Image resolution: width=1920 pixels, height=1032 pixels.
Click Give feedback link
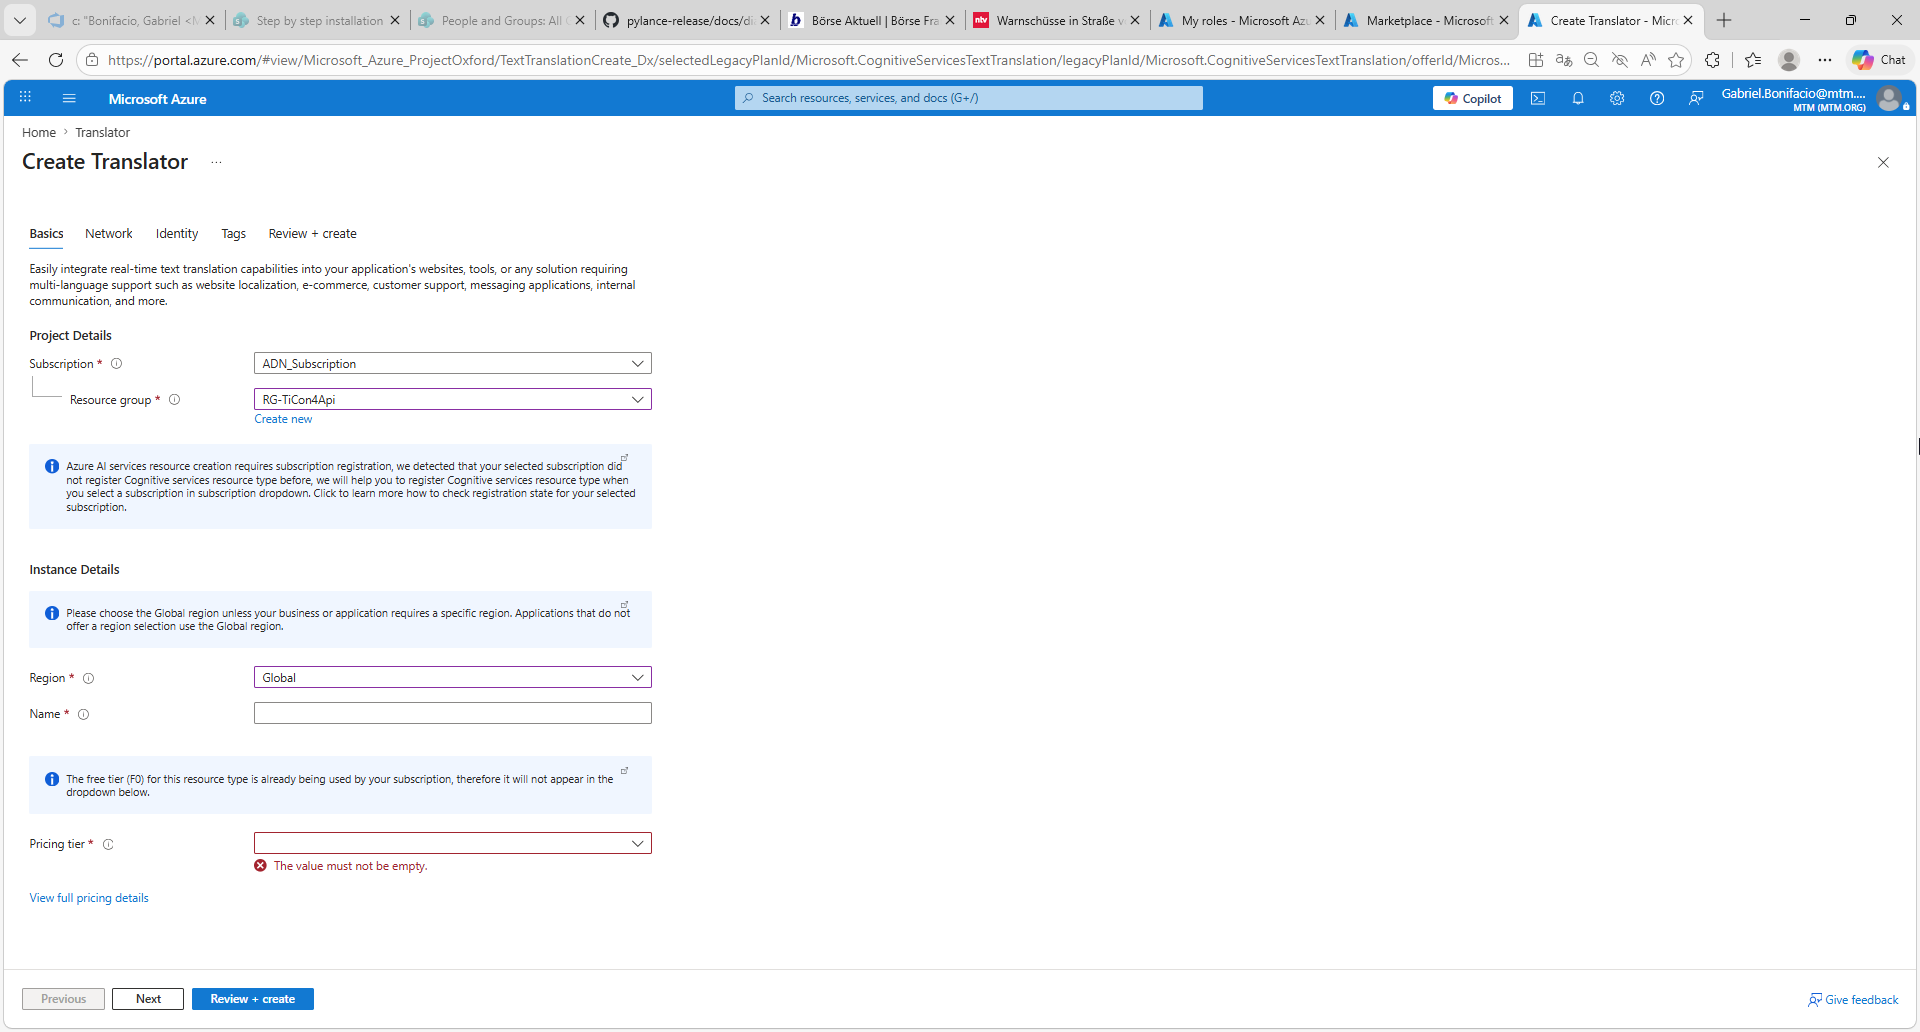pyautogui.click(x=1853, y=1000)
